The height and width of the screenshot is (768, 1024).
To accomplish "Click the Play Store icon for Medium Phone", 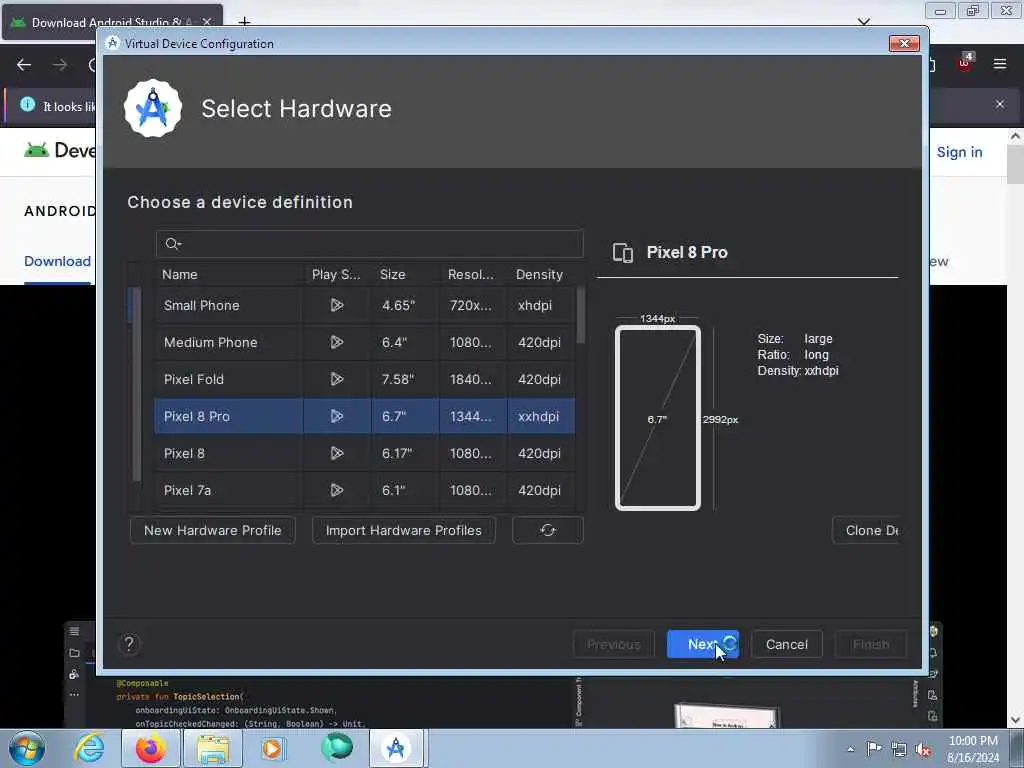I will pyautogui.click(x=336, y=342).
